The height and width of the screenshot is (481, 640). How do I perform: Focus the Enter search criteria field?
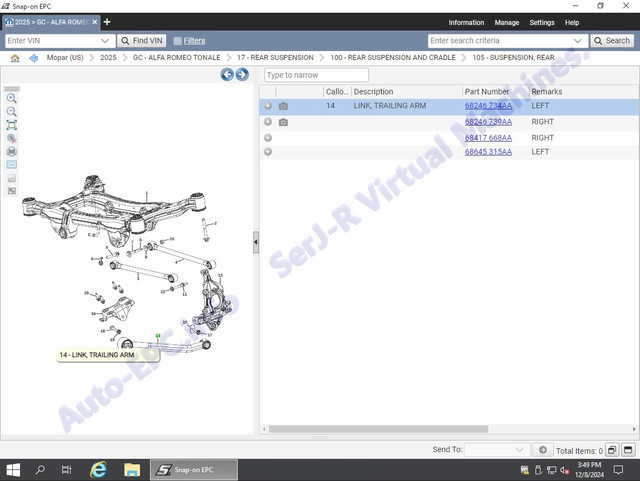499,41
